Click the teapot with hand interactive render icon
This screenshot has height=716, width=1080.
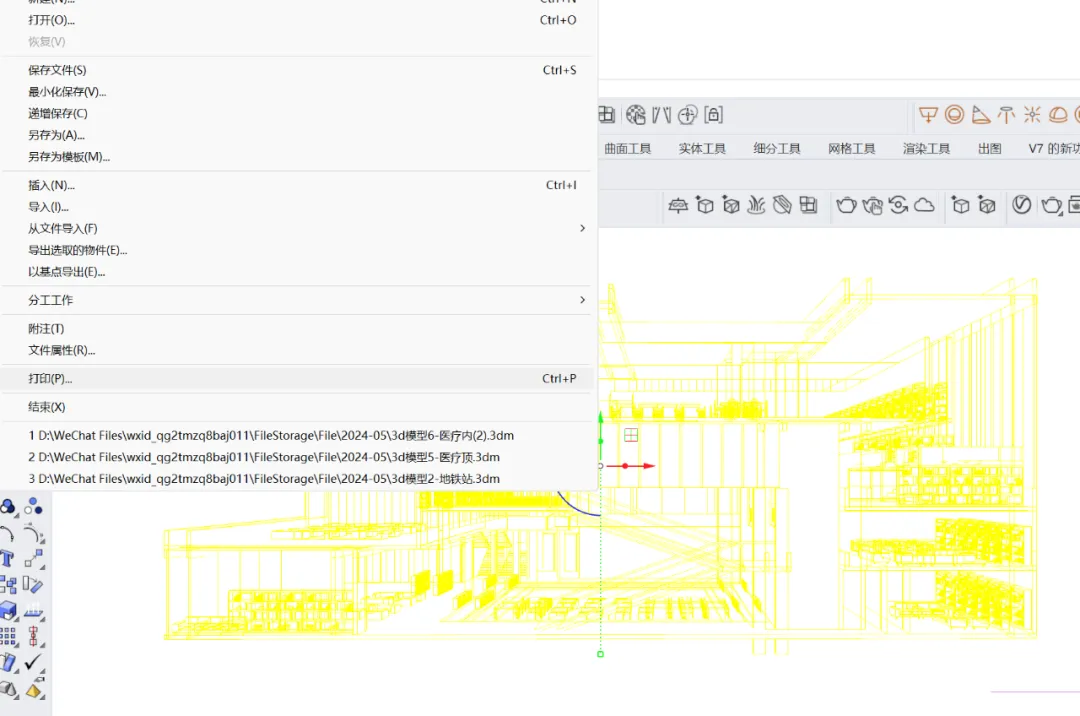[872, 205]
